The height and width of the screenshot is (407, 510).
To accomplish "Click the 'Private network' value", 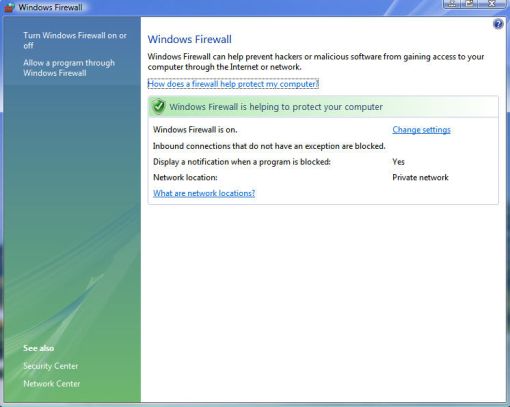I will [420, 177].
